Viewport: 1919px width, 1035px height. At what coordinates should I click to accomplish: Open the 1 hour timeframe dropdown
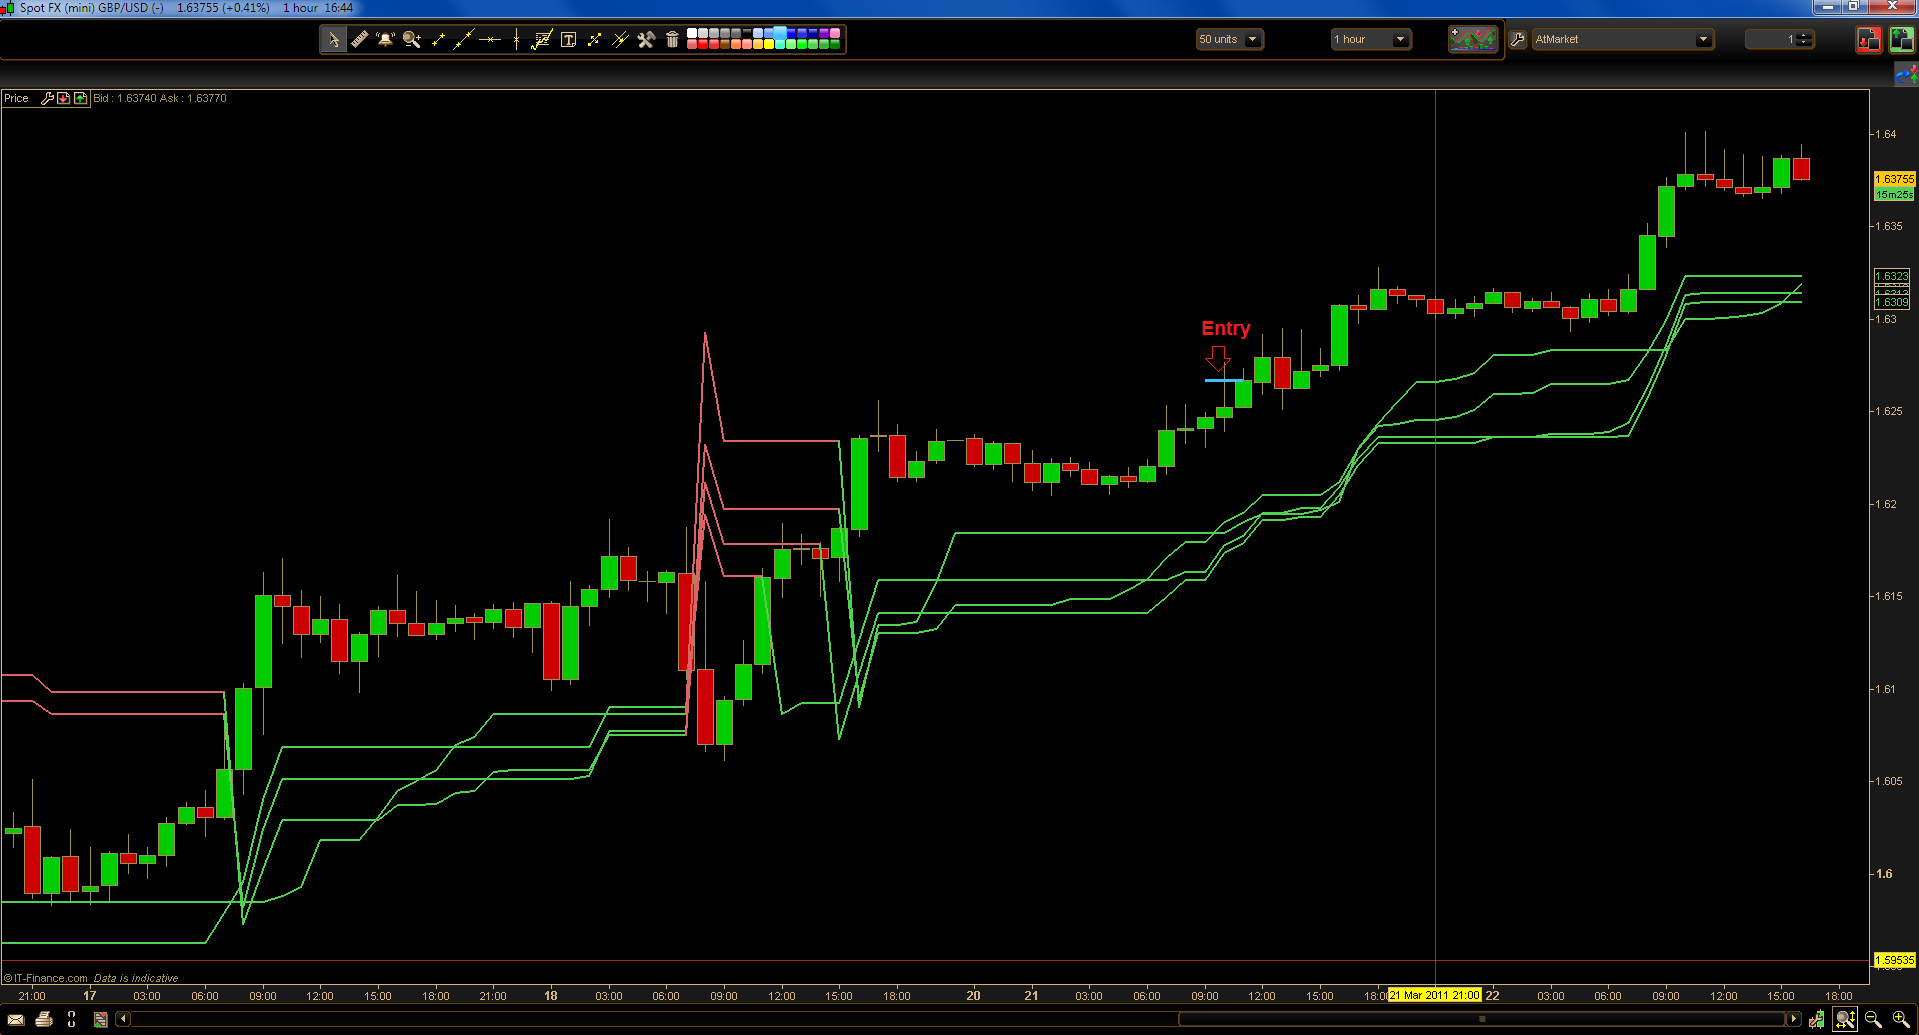coord(1371,39)
